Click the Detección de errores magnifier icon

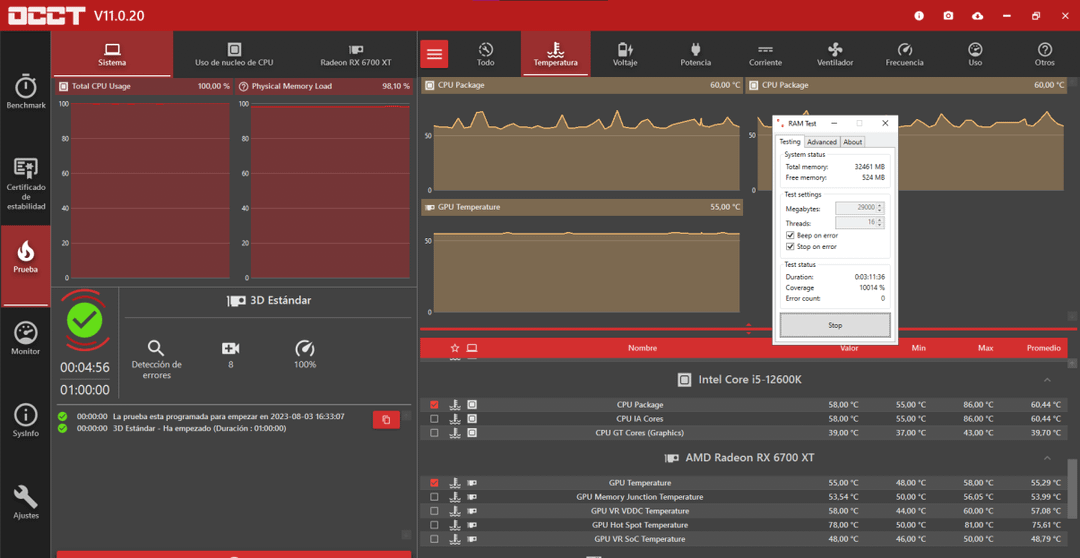point(156,348)
